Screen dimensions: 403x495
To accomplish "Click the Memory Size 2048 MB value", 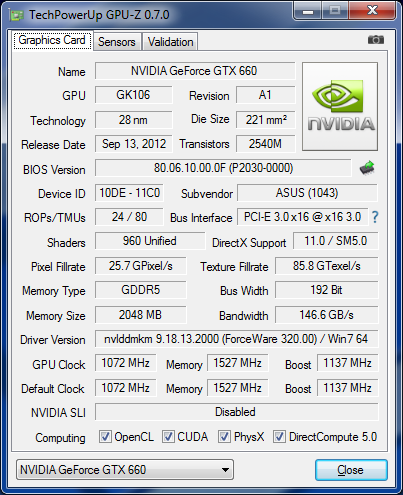I will [140, 315].
